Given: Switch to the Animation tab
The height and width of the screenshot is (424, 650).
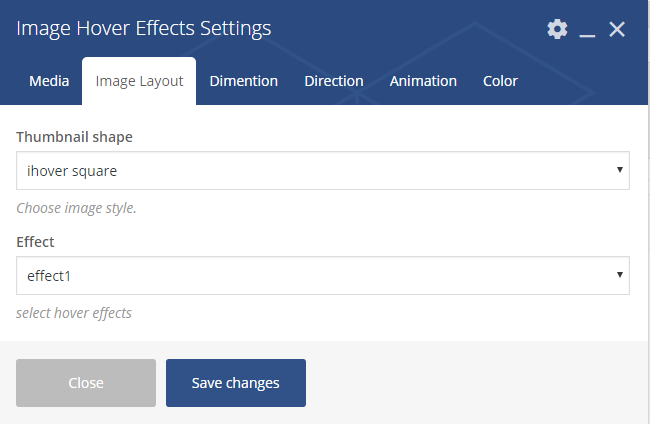Looking at the screenshot, I should pyautogui.click(x=423, y=81).
